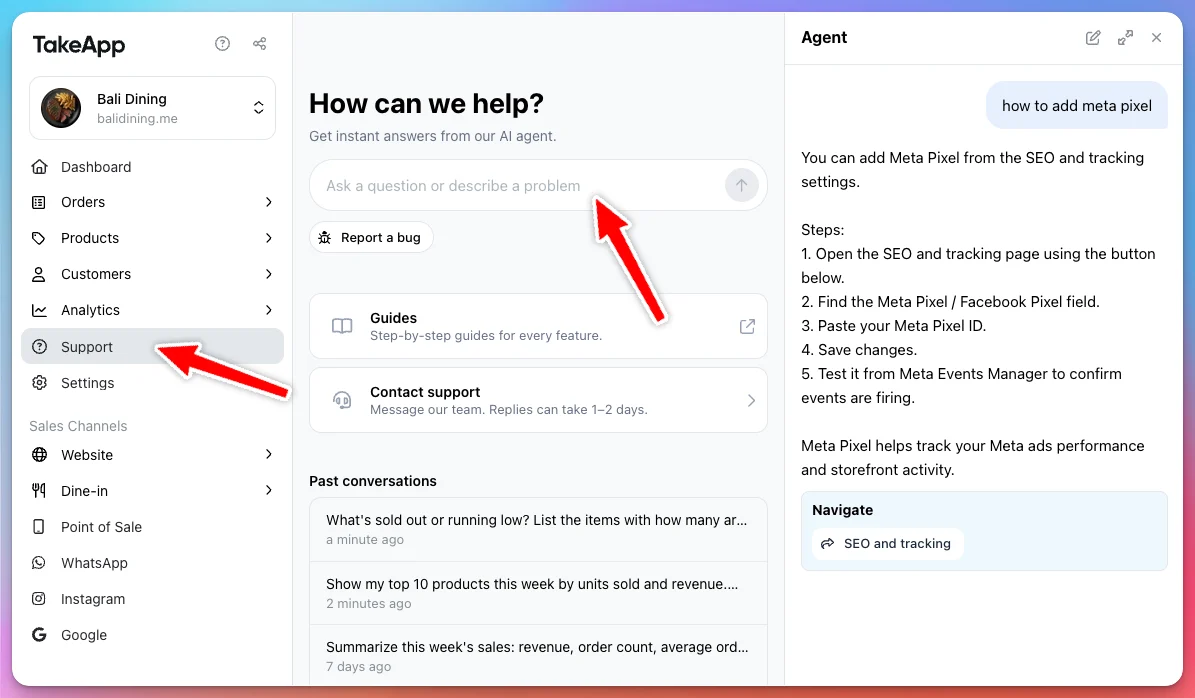Click the send arrow button in question field

742,185
